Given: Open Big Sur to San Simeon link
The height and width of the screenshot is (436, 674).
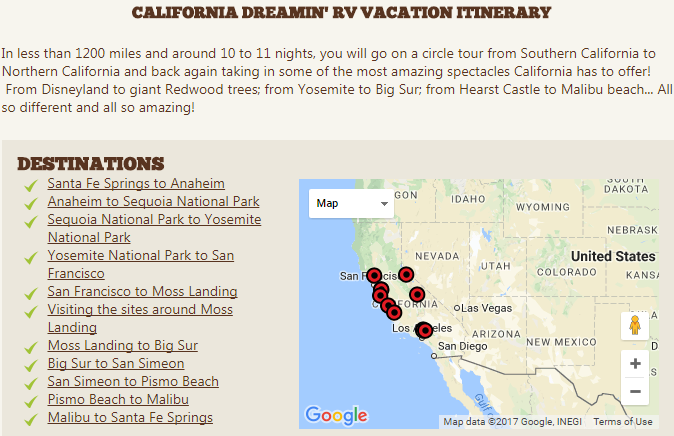Looking at the screenshot, I should pos(116,363).
